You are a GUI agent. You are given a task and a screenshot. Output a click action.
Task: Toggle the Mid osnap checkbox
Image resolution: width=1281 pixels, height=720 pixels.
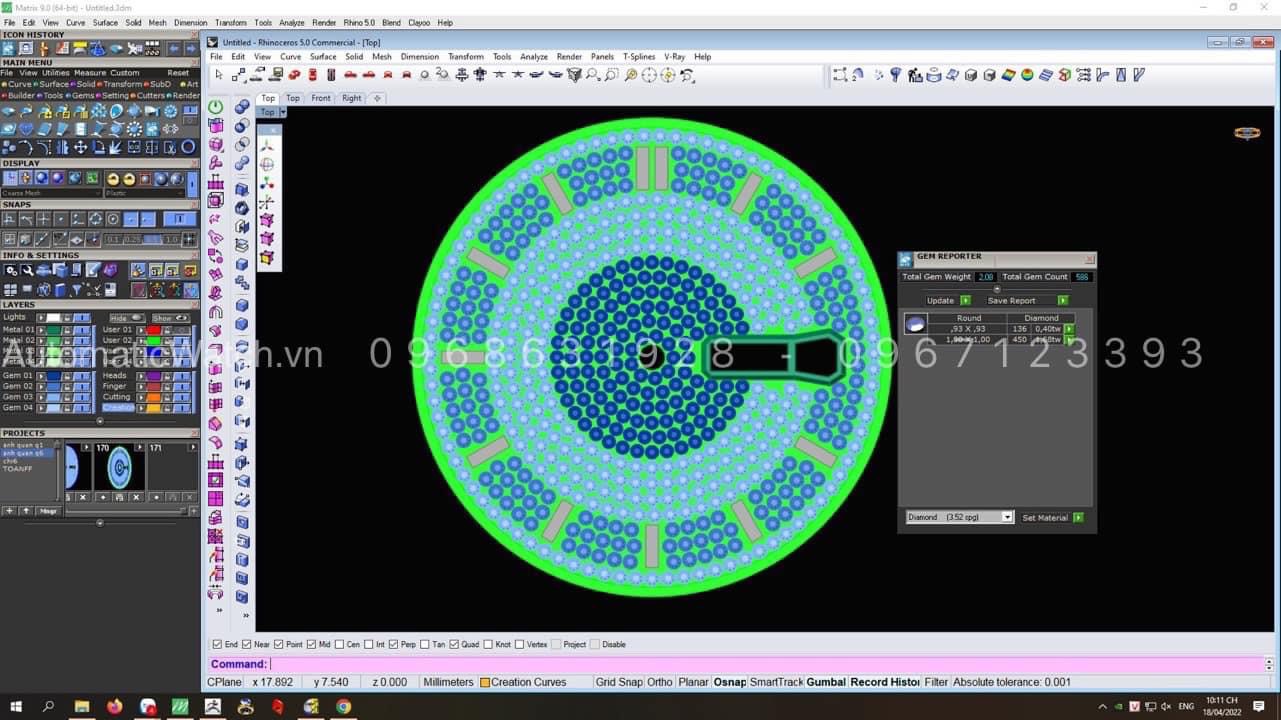click(311, 645)
